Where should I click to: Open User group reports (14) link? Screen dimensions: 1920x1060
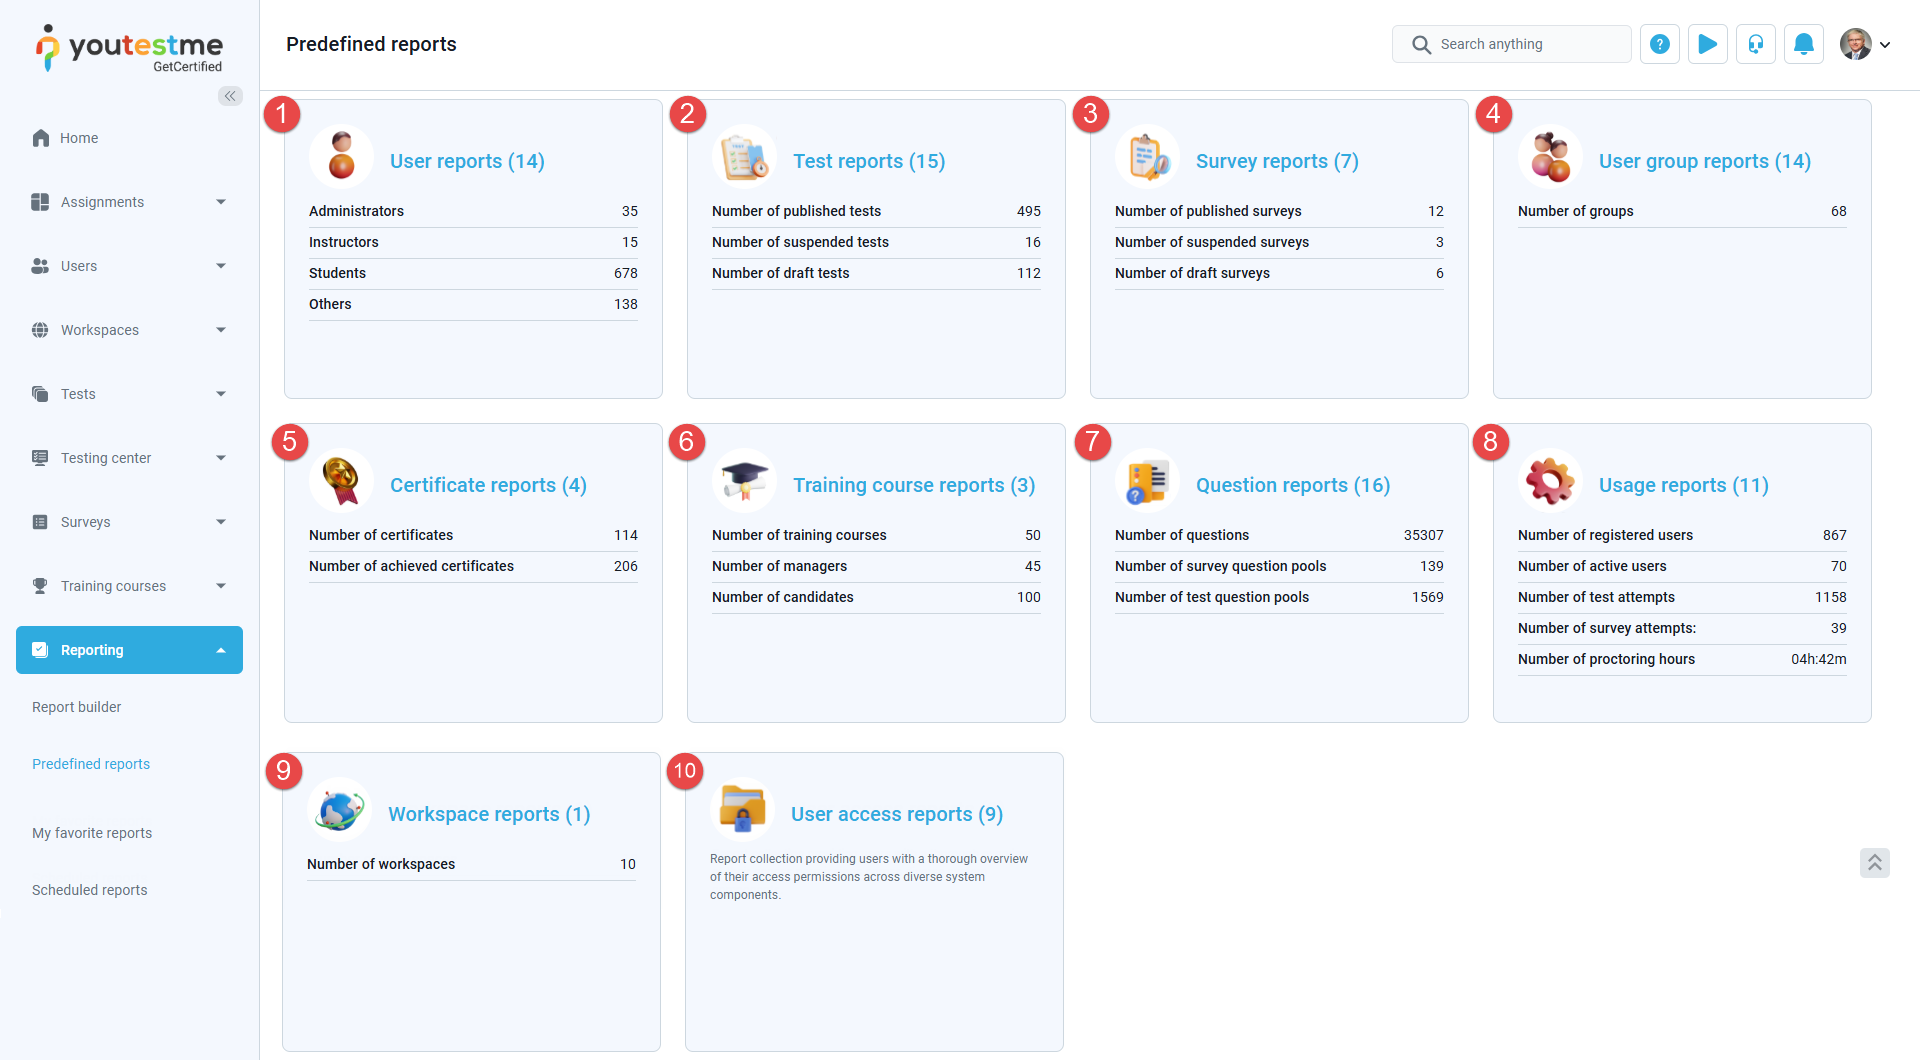coord(1705,161)
